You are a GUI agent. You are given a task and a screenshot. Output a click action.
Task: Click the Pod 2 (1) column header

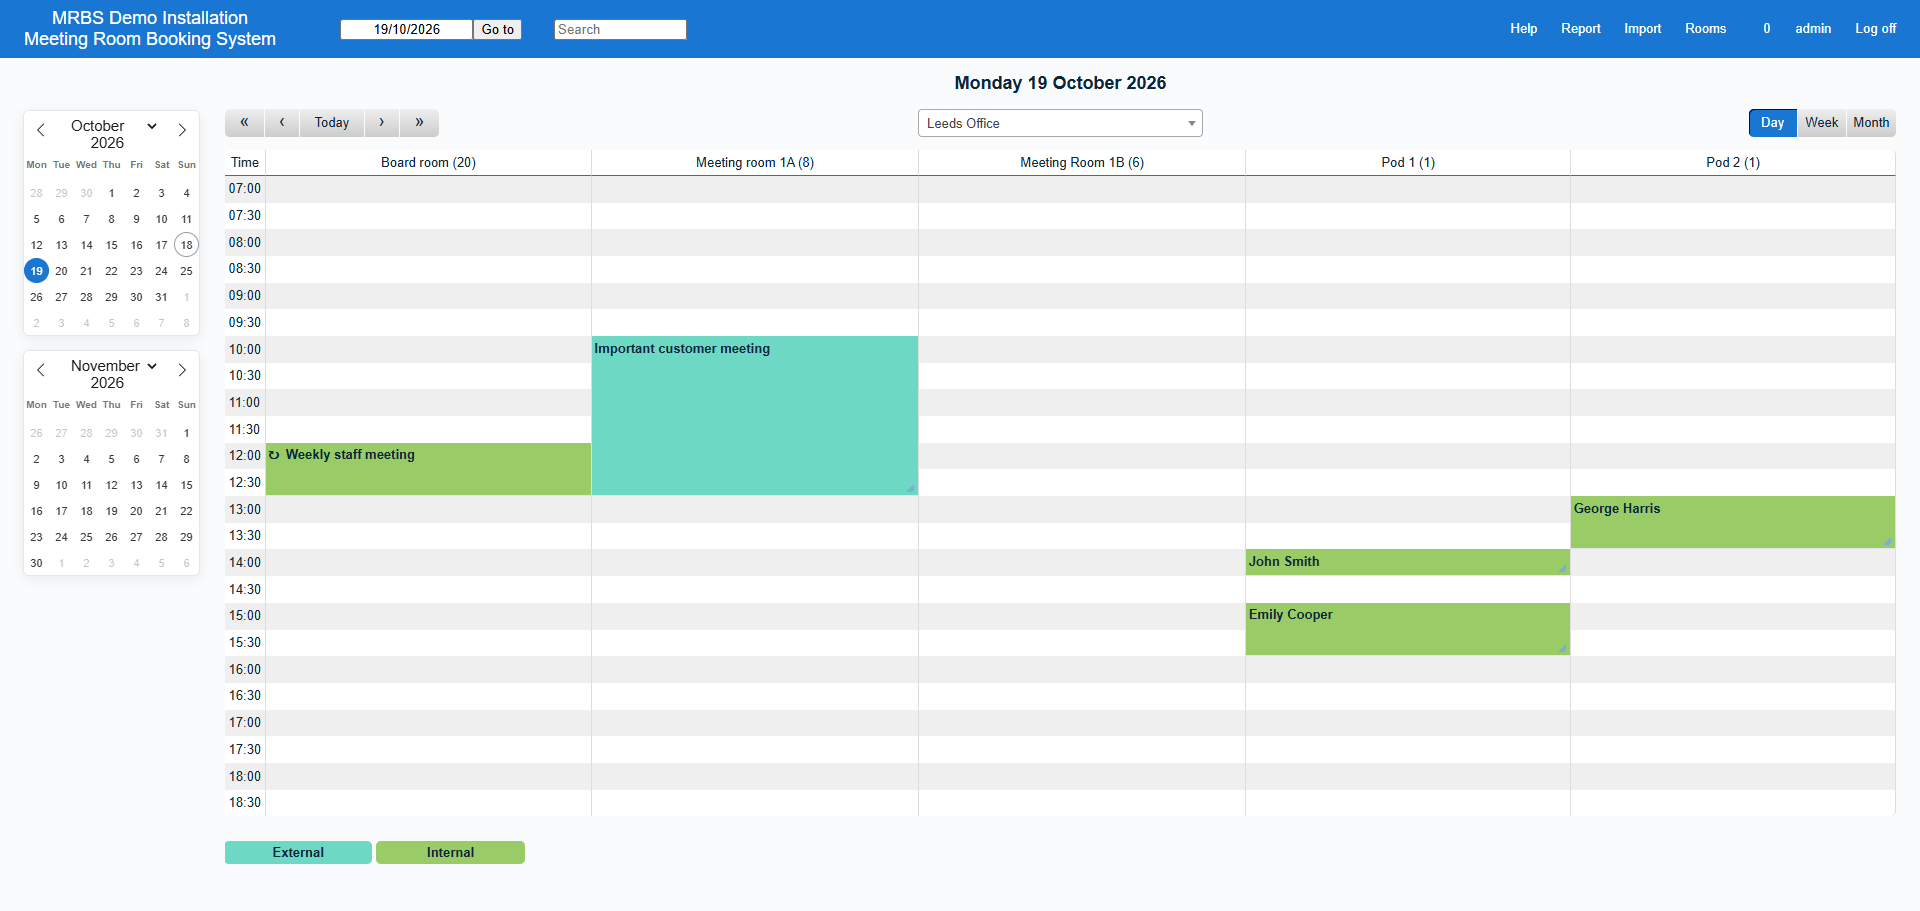click(1733, 163)
